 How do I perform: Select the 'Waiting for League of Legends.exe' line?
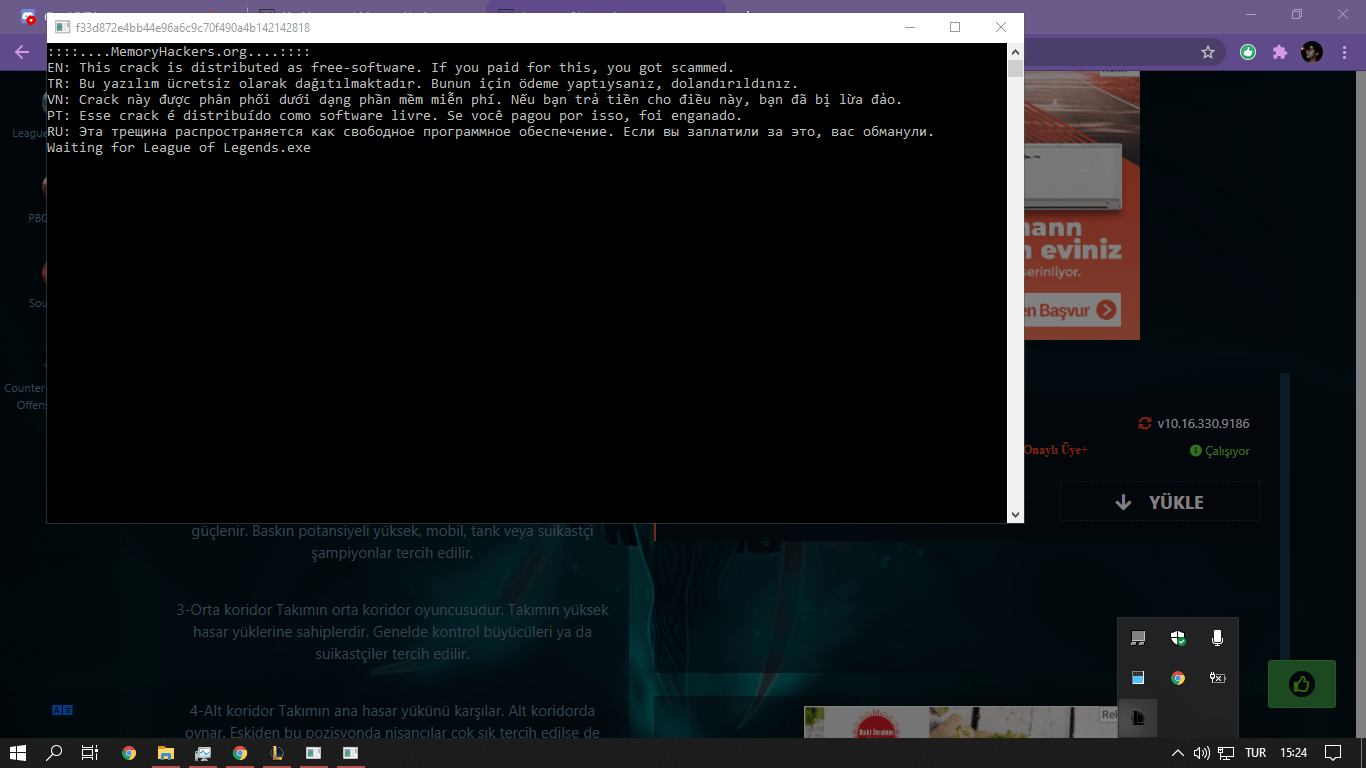click(179, 148)
